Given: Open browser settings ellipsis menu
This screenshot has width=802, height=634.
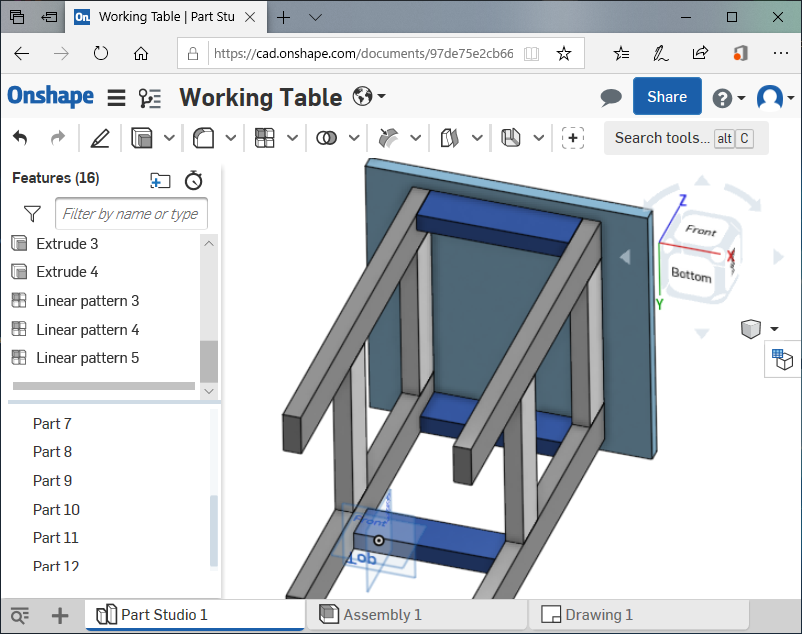Looking at the screenshot, I should (781, 53).
